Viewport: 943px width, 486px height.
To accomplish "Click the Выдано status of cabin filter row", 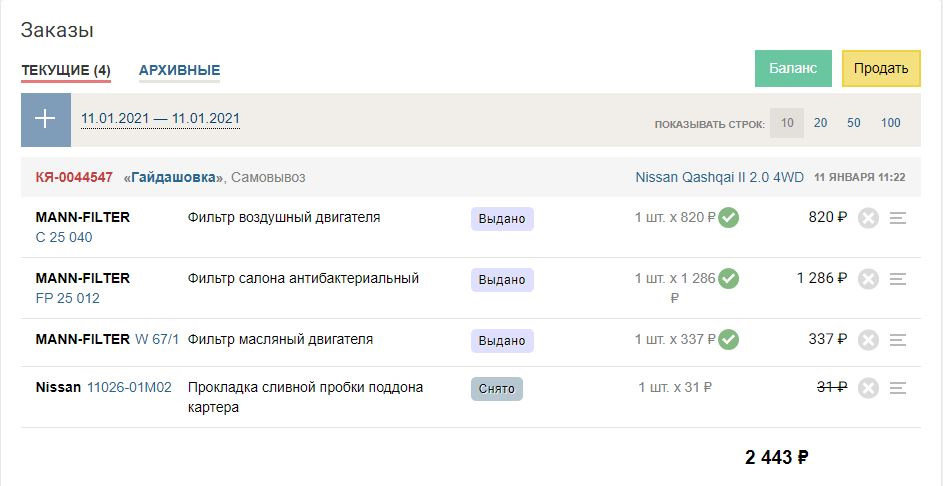I will (x=502, y=280).
